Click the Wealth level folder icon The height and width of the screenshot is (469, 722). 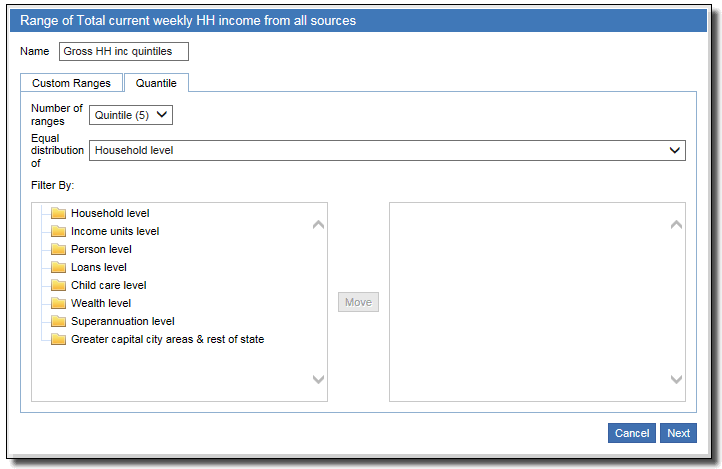(x=58, y=303)
